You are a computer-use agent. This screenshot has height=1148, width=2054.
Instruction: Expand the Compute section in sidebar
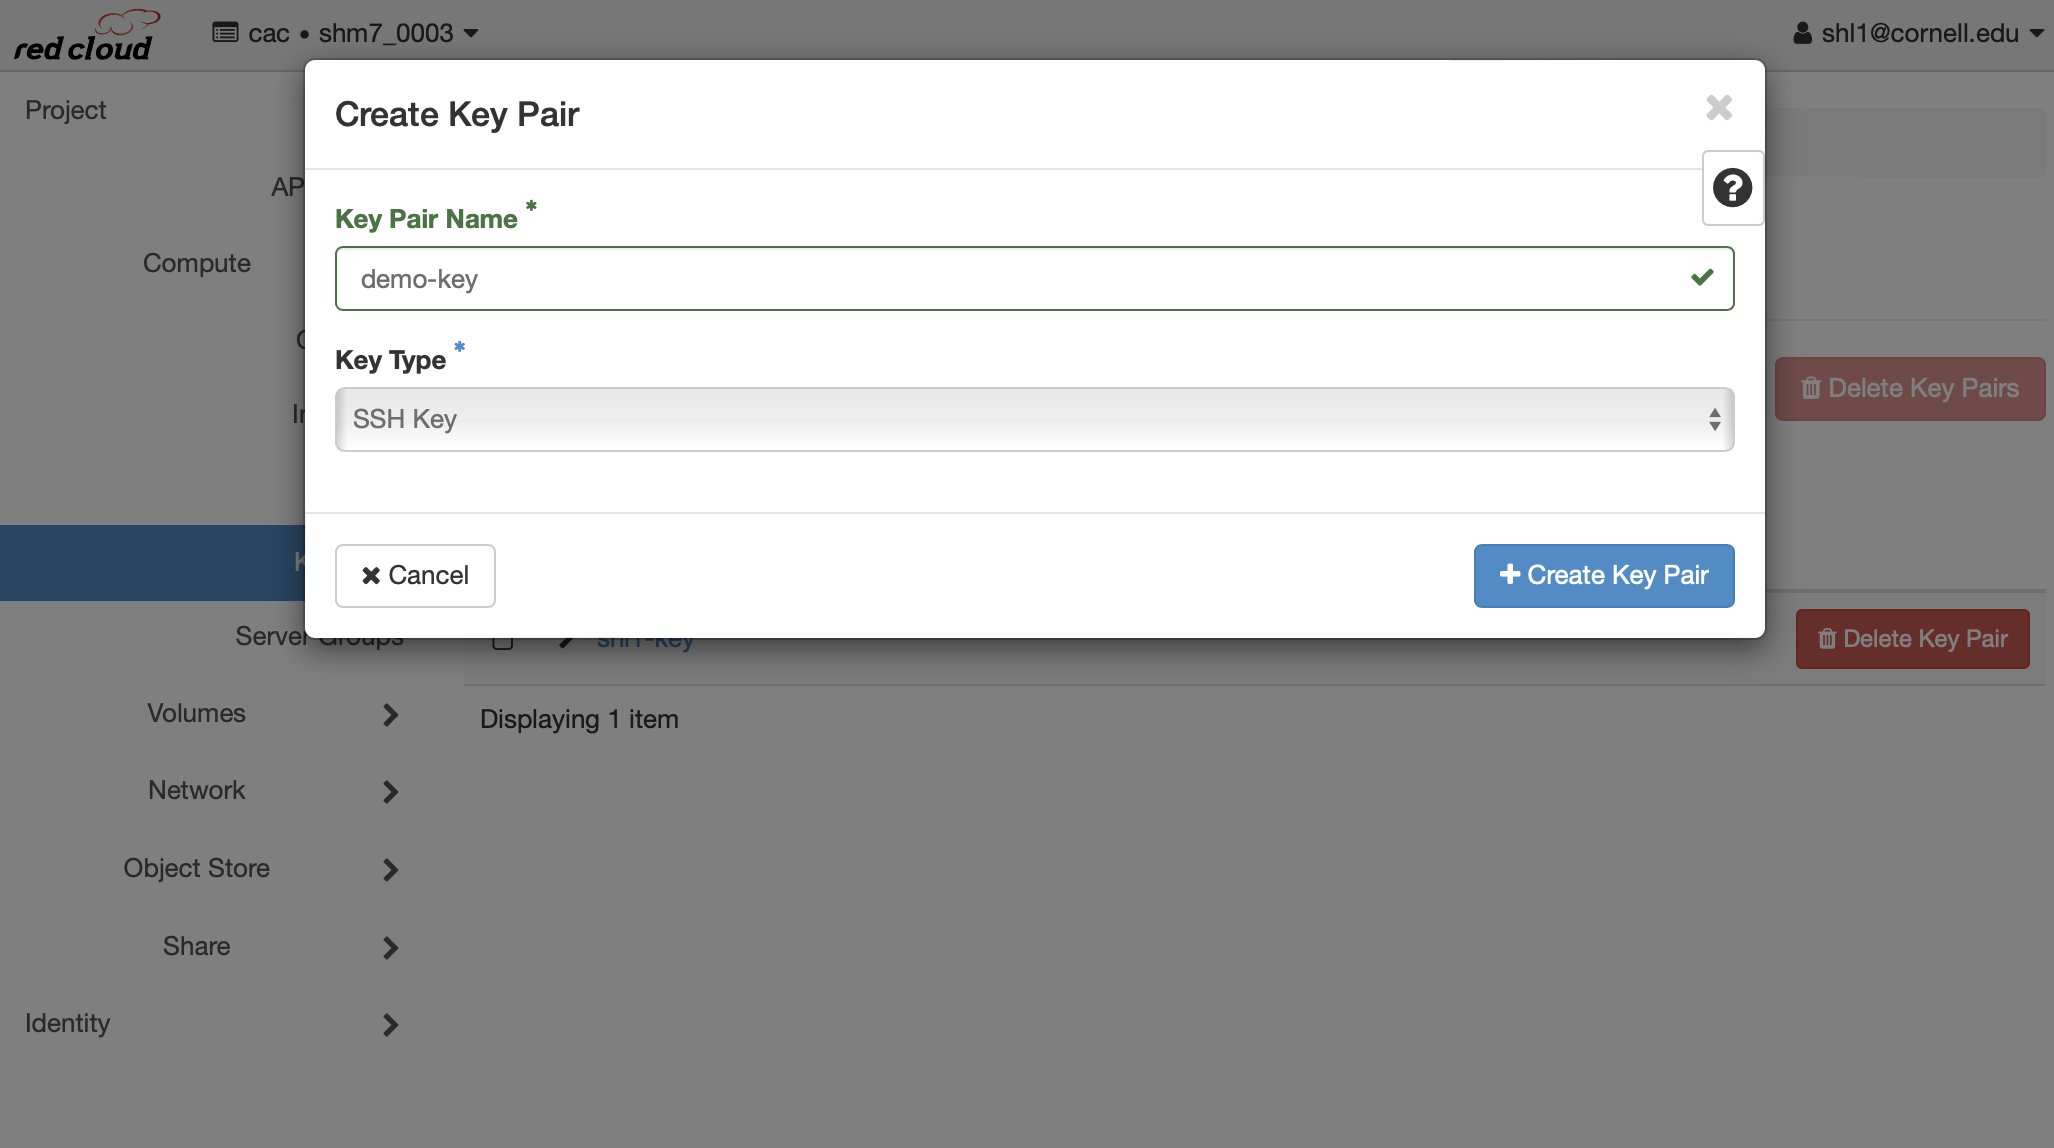(199, 261)
